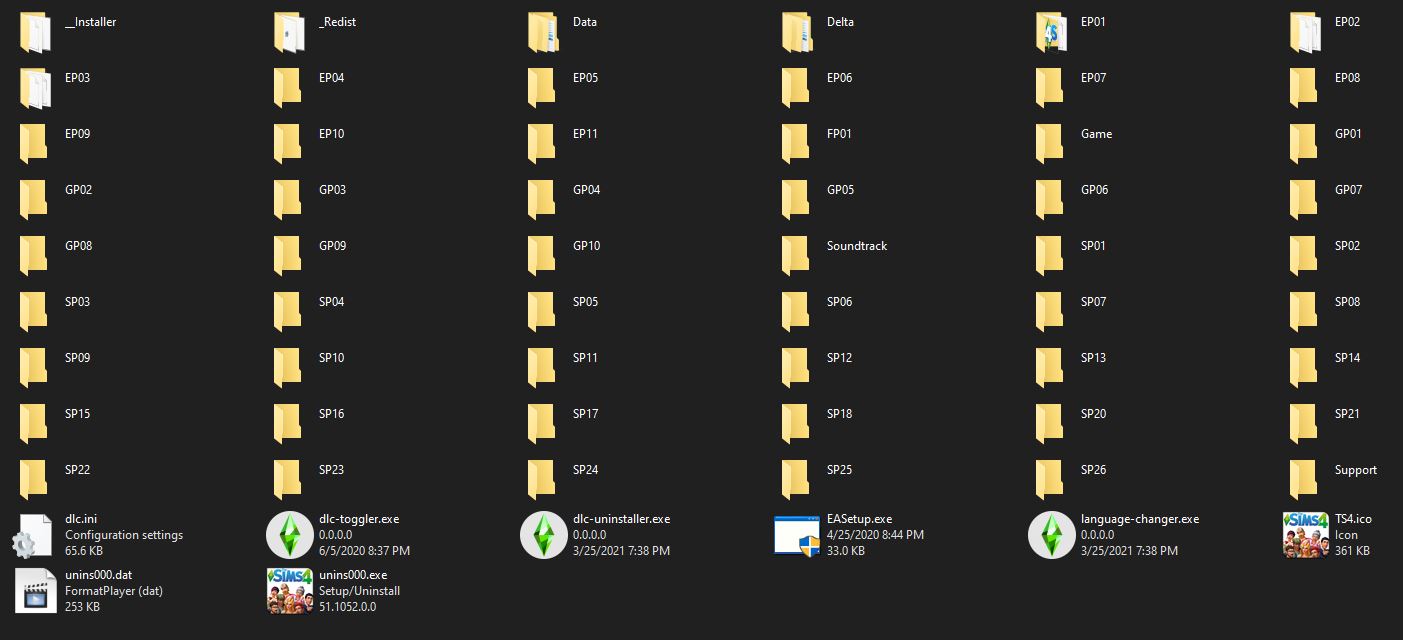Click the TS4.ico Sims 4 icon

pyautogui.click(x=1305, y=535)
